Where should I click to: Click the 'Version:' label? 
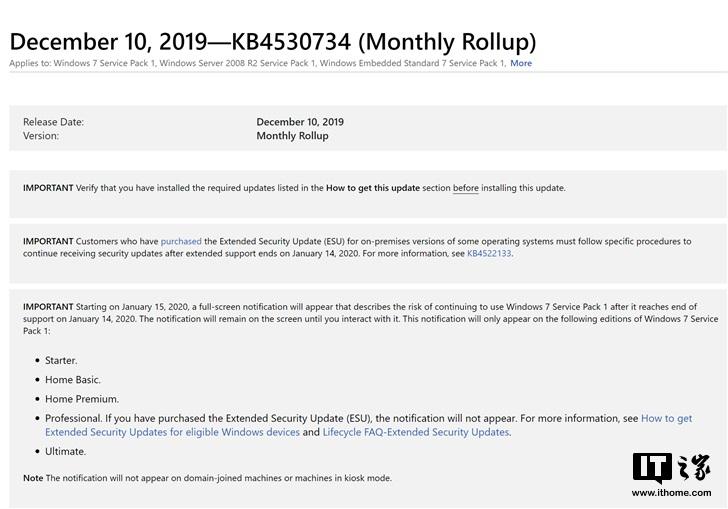41,136
